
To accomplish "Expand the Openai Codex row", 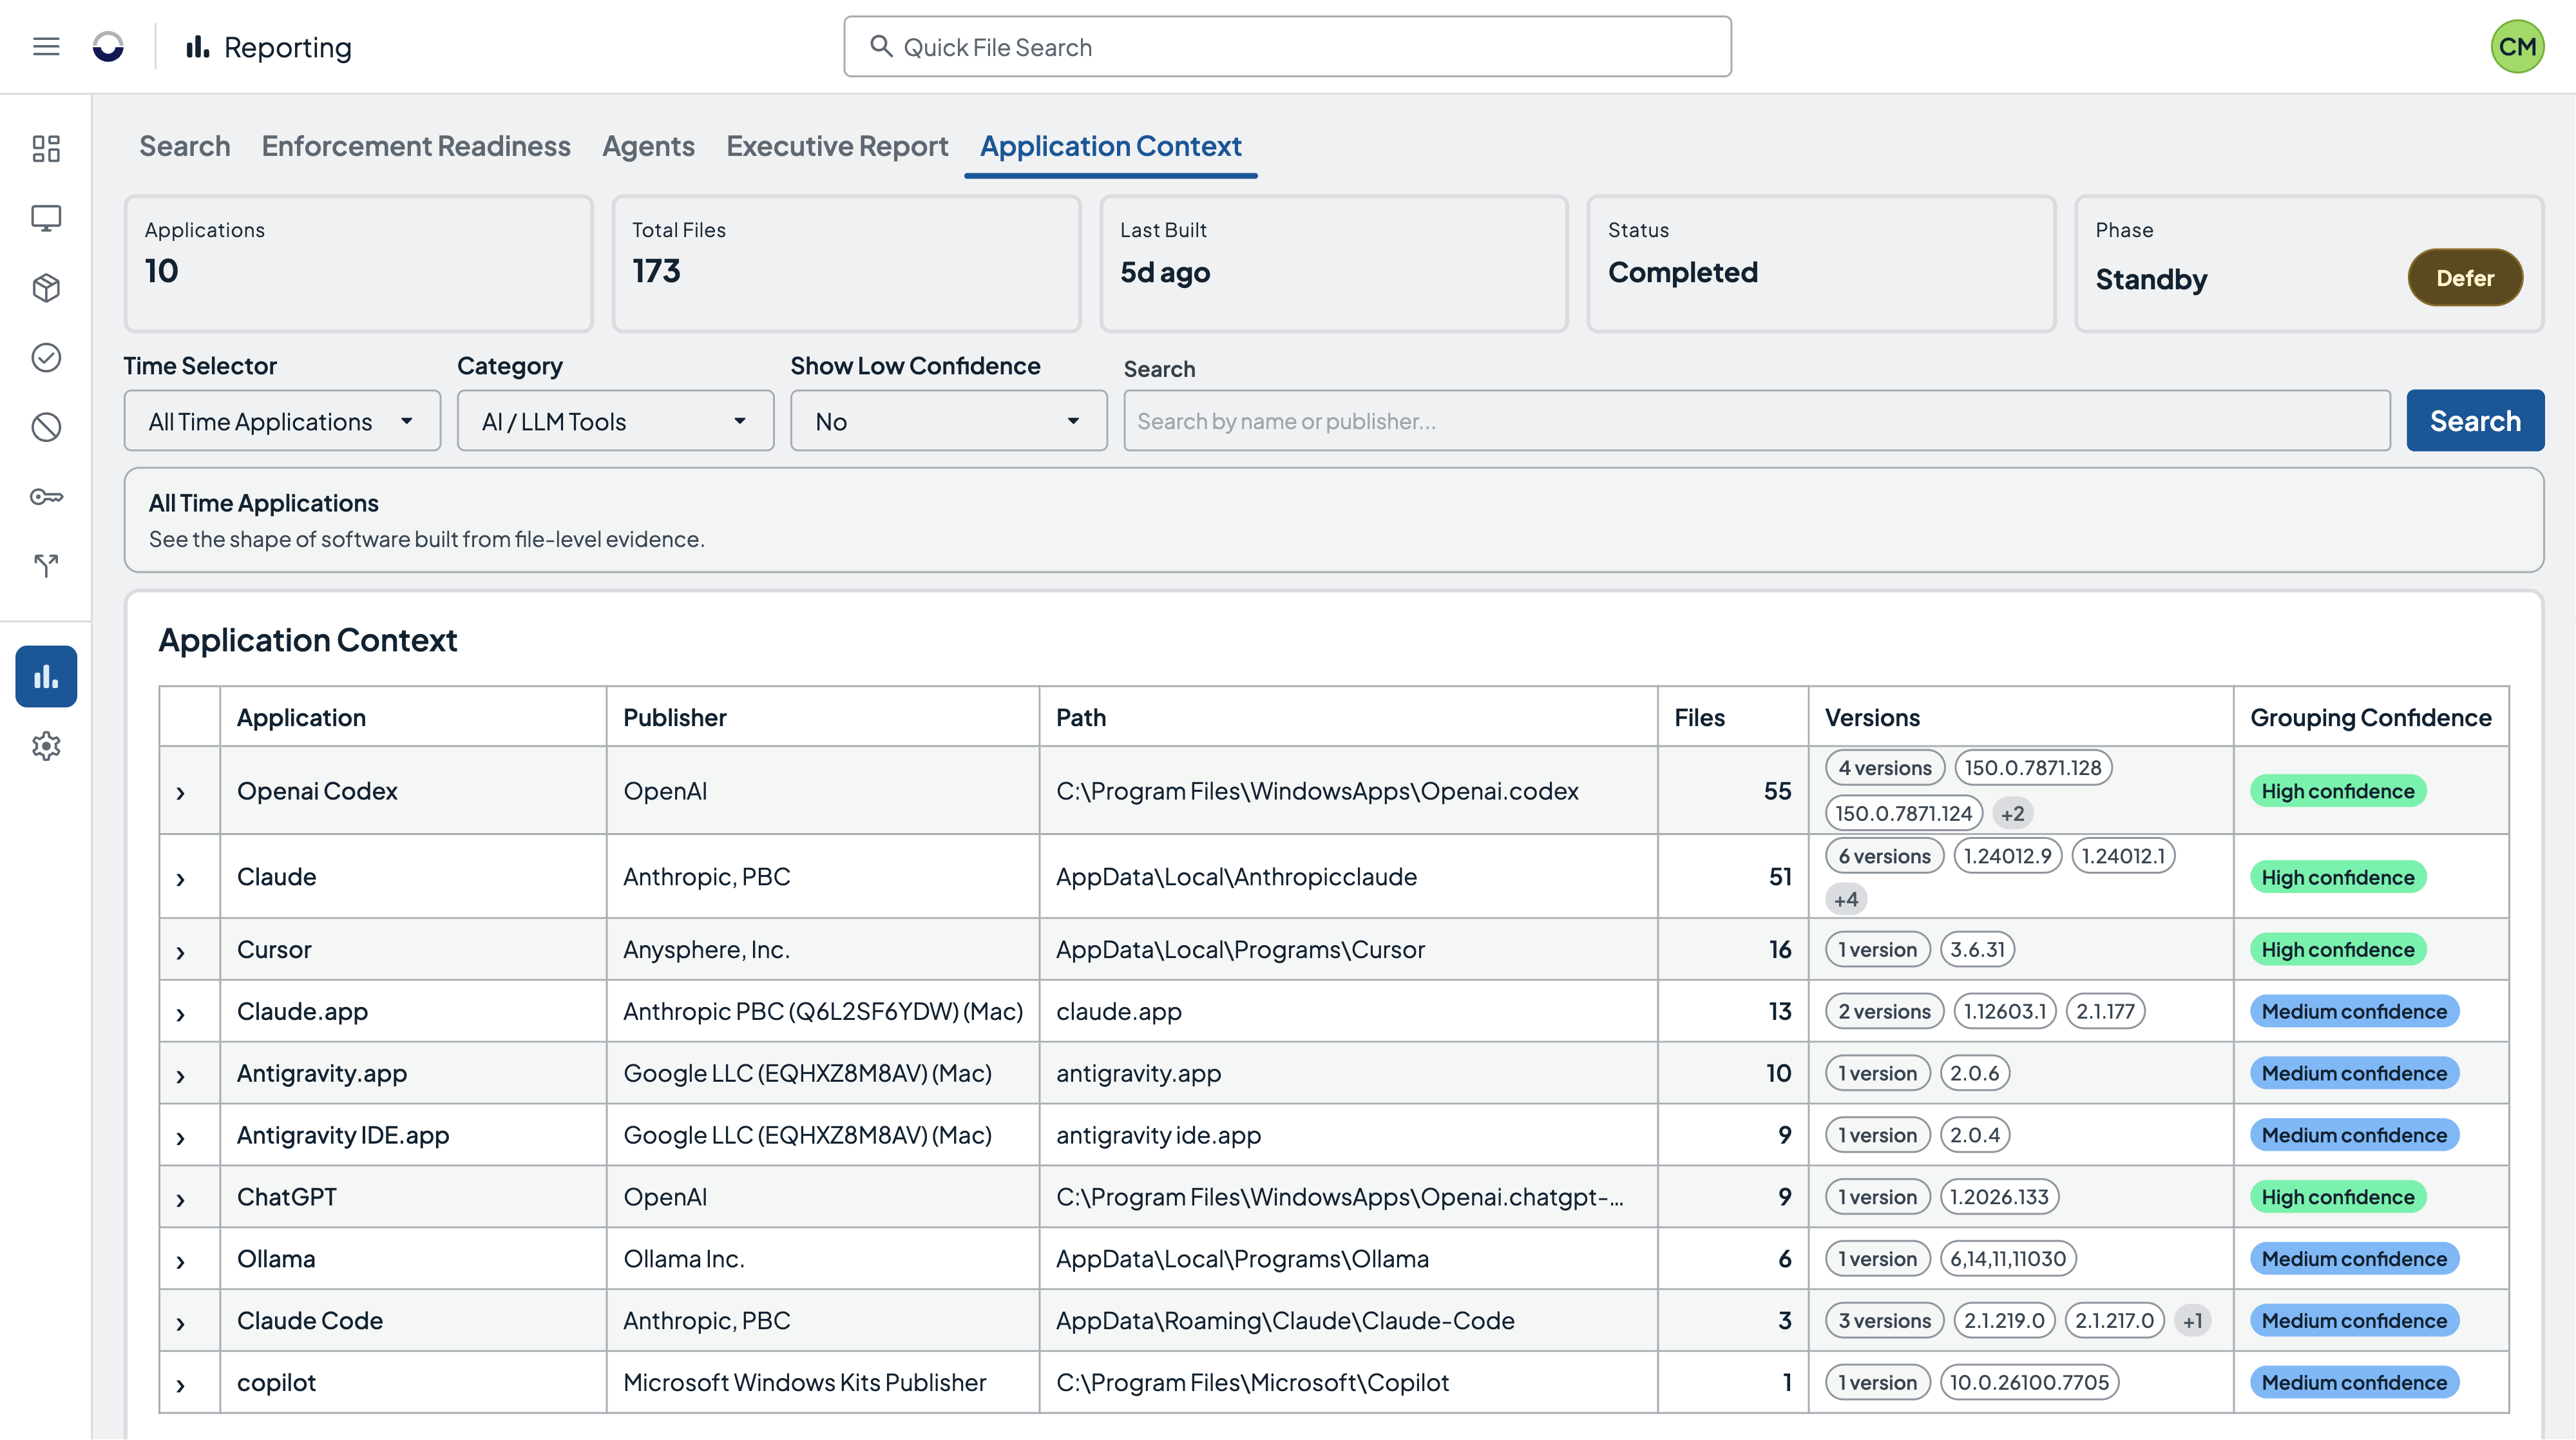I will [x=181, y=793].
